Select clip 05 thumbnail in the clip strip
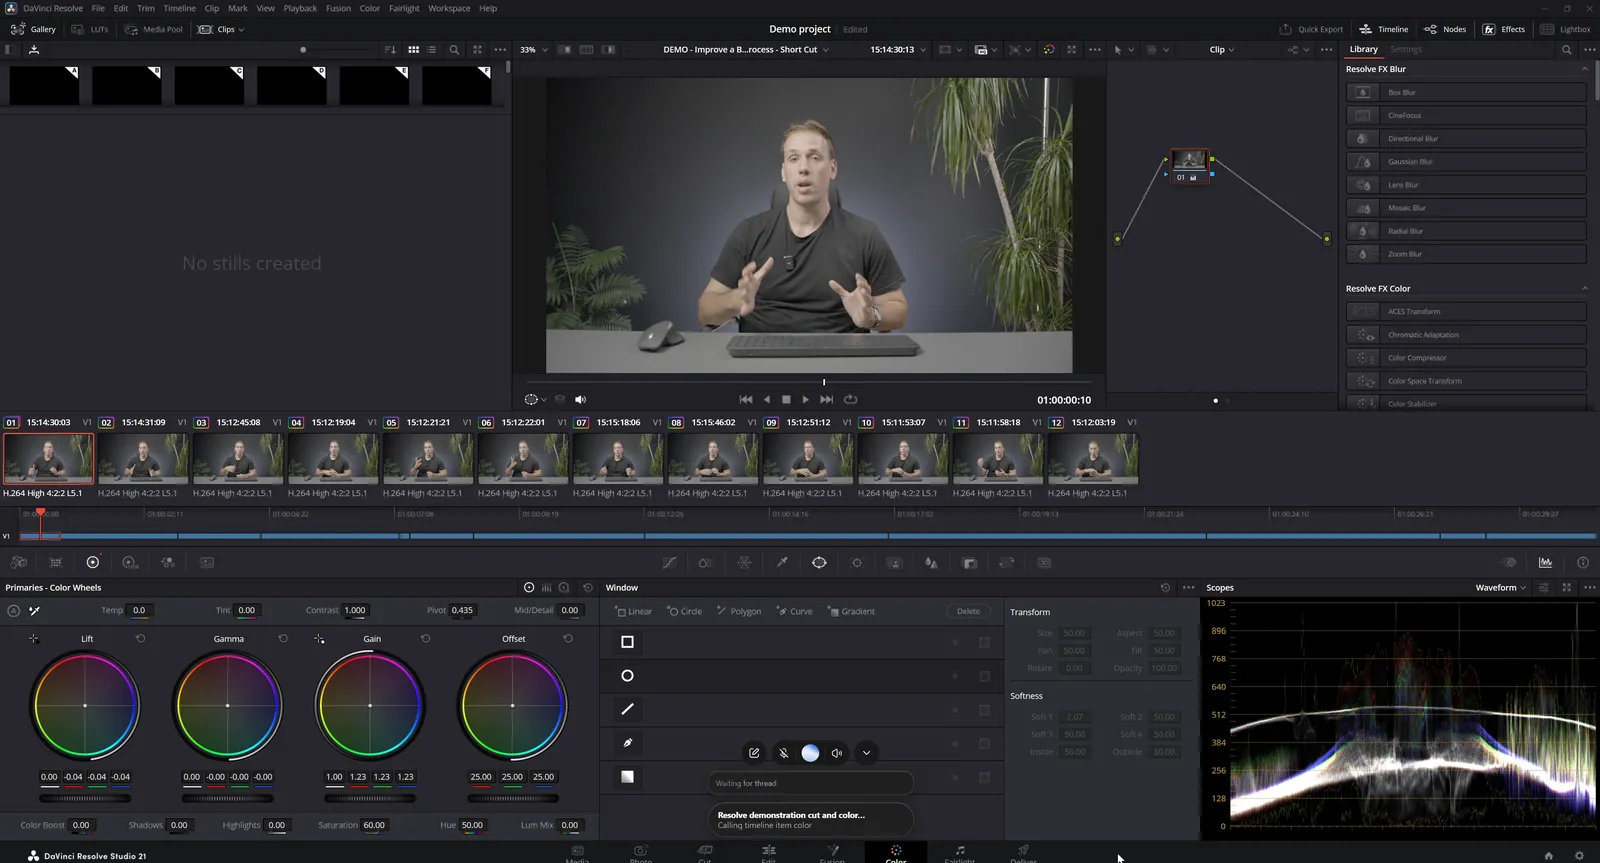This screenshot has width=1600, height=863. click(428, 459)
